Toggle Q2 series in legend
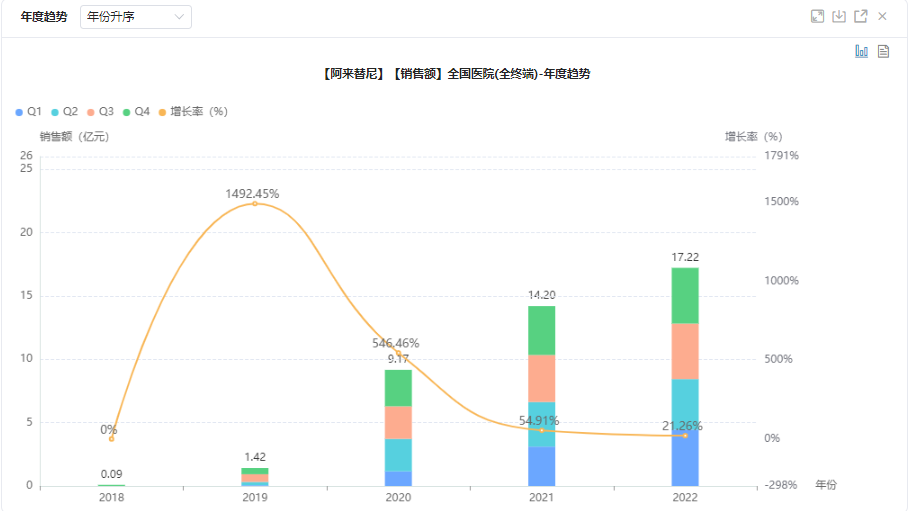 tap(64, 111)
